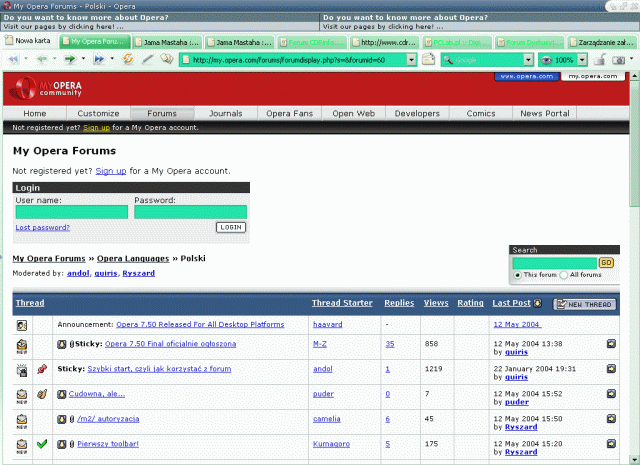Open the address bar dropdown arrow
640x465 pixels.
411,60
